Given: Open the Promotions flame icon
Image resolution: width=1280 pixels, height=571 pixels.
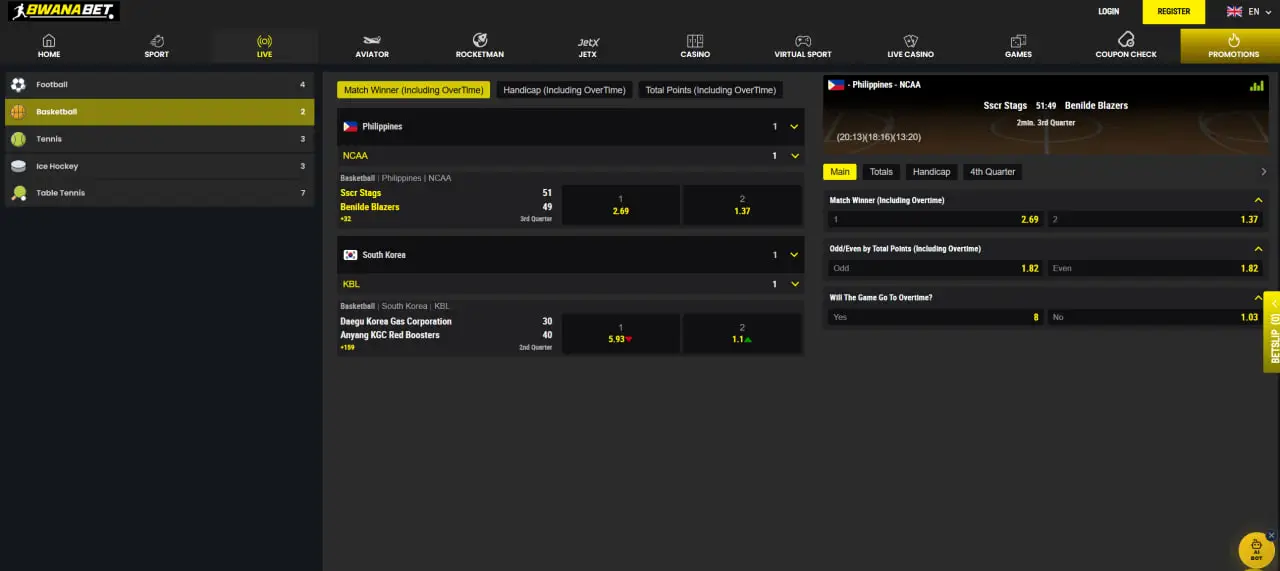Looking at the screenshot, I should click(1233, 41).
